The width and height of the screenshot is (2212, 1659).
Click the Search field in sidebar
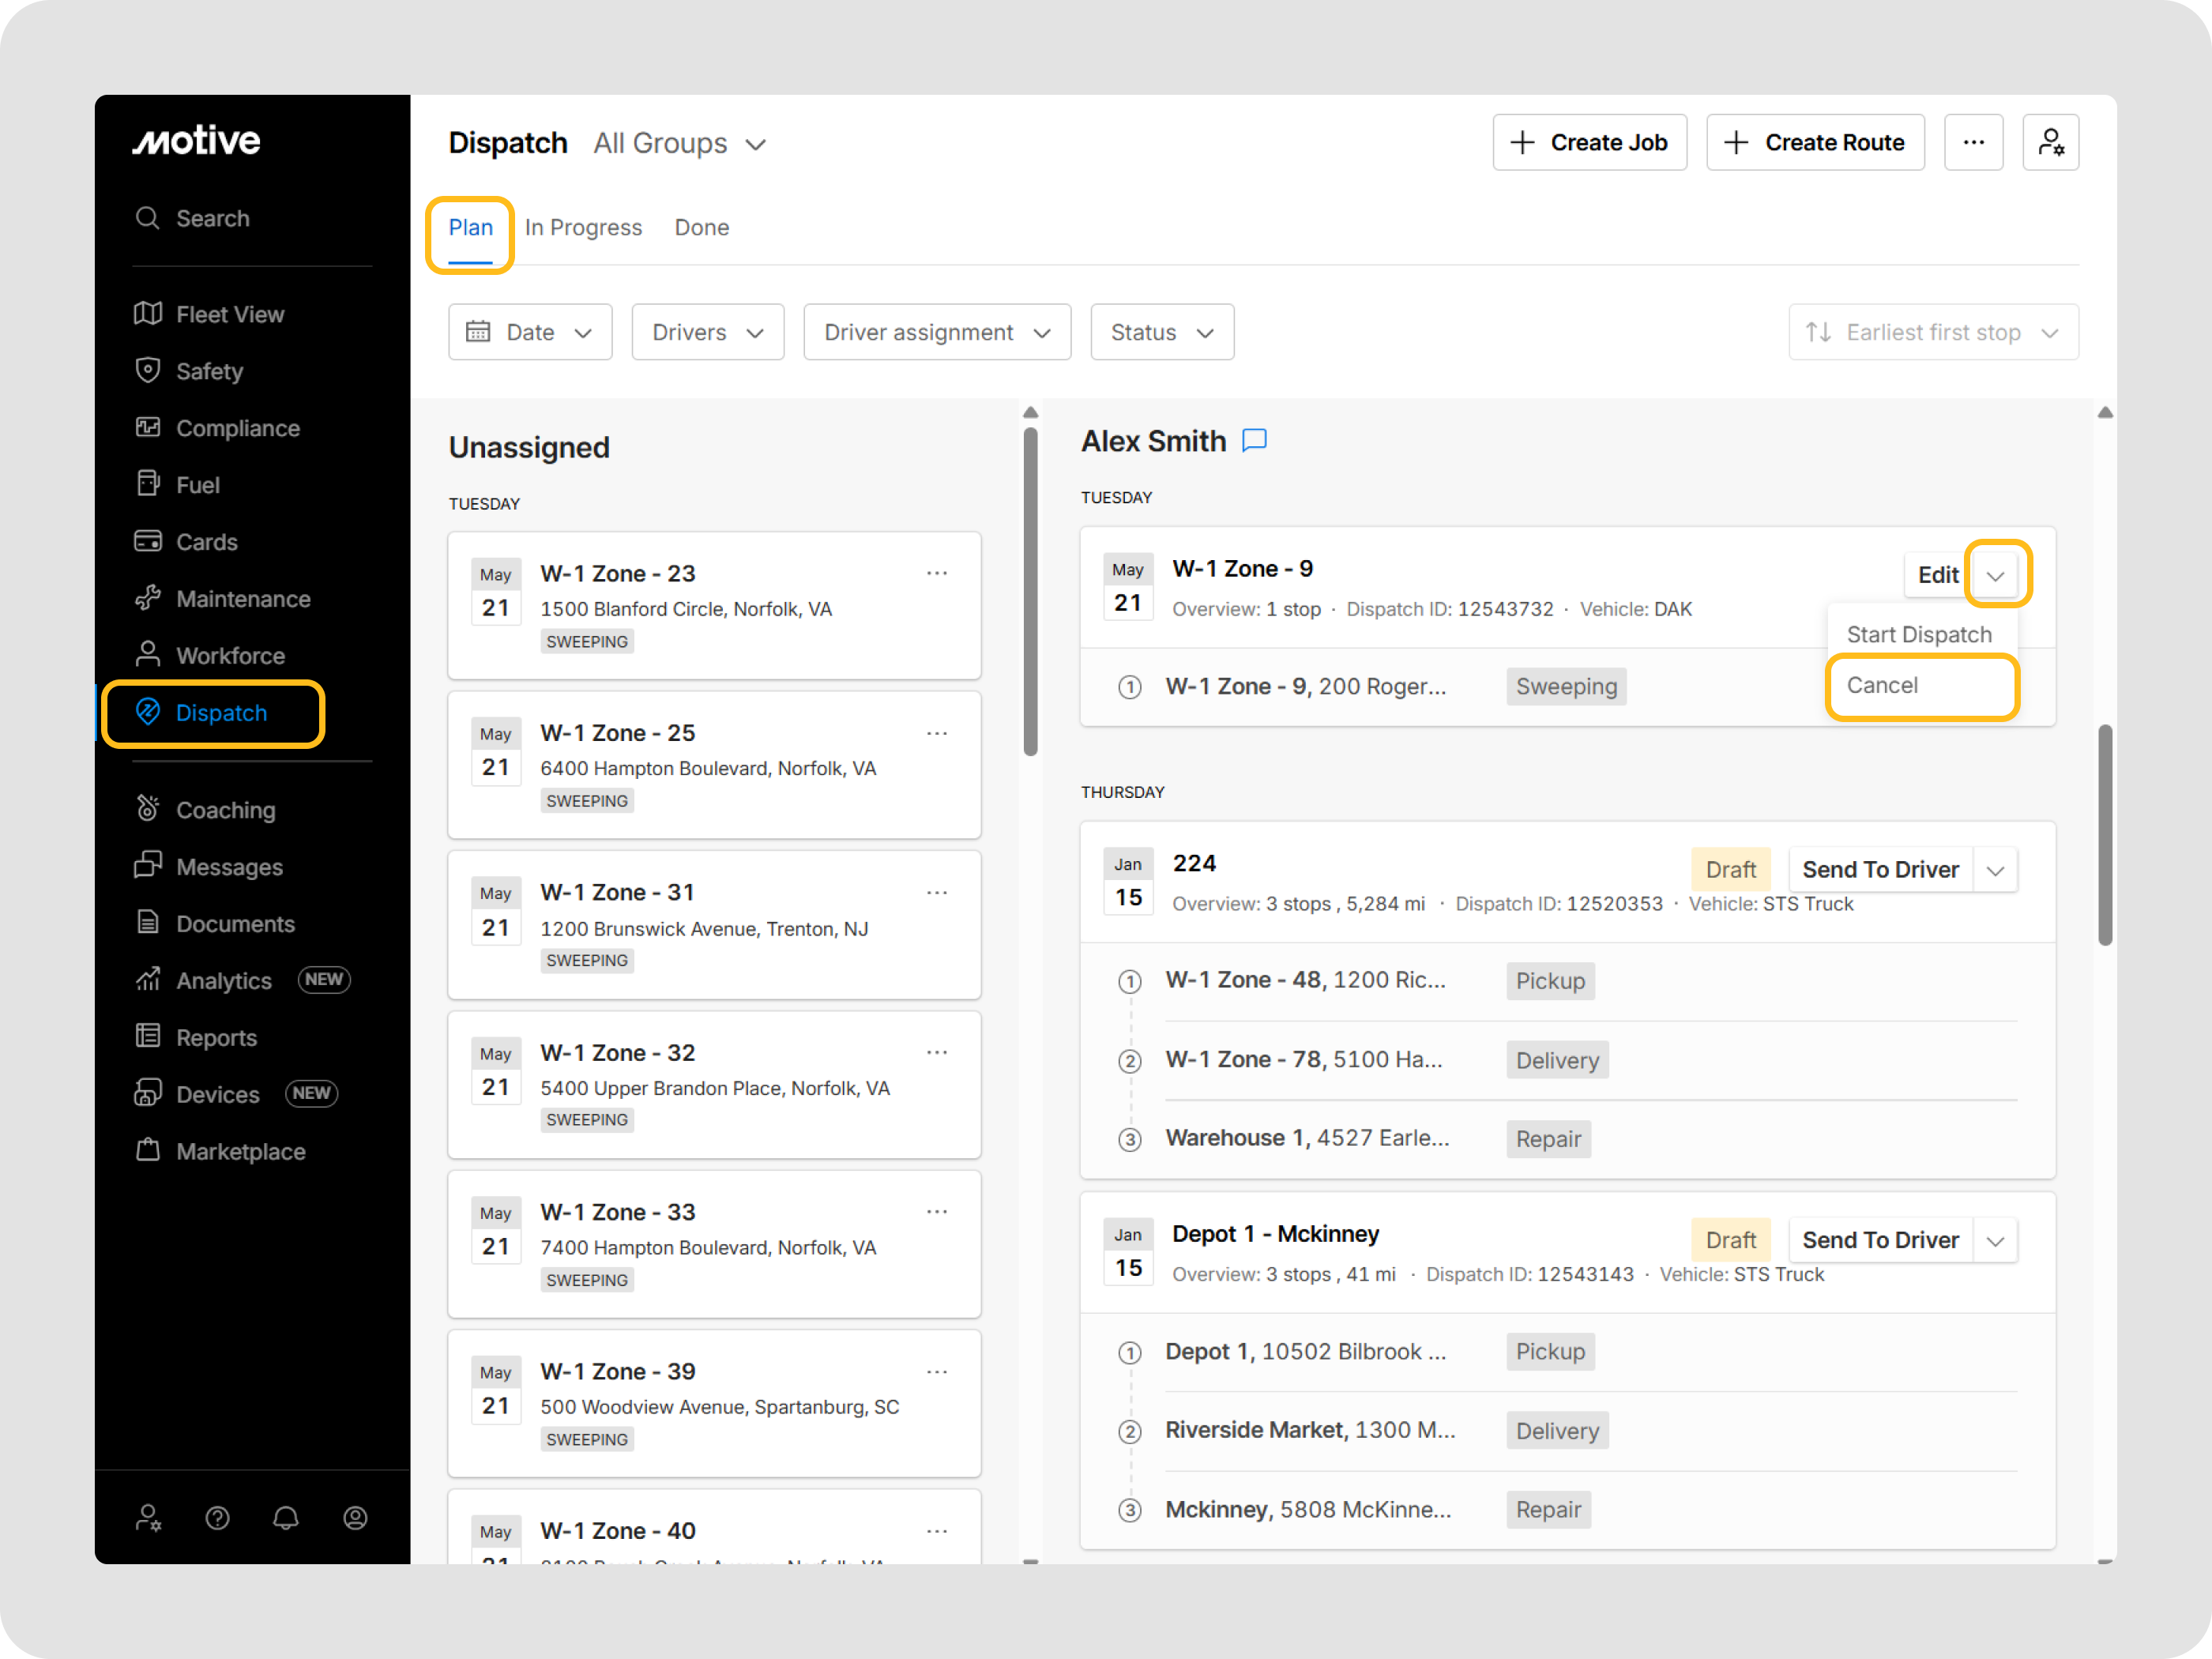[x=212, y=218]
